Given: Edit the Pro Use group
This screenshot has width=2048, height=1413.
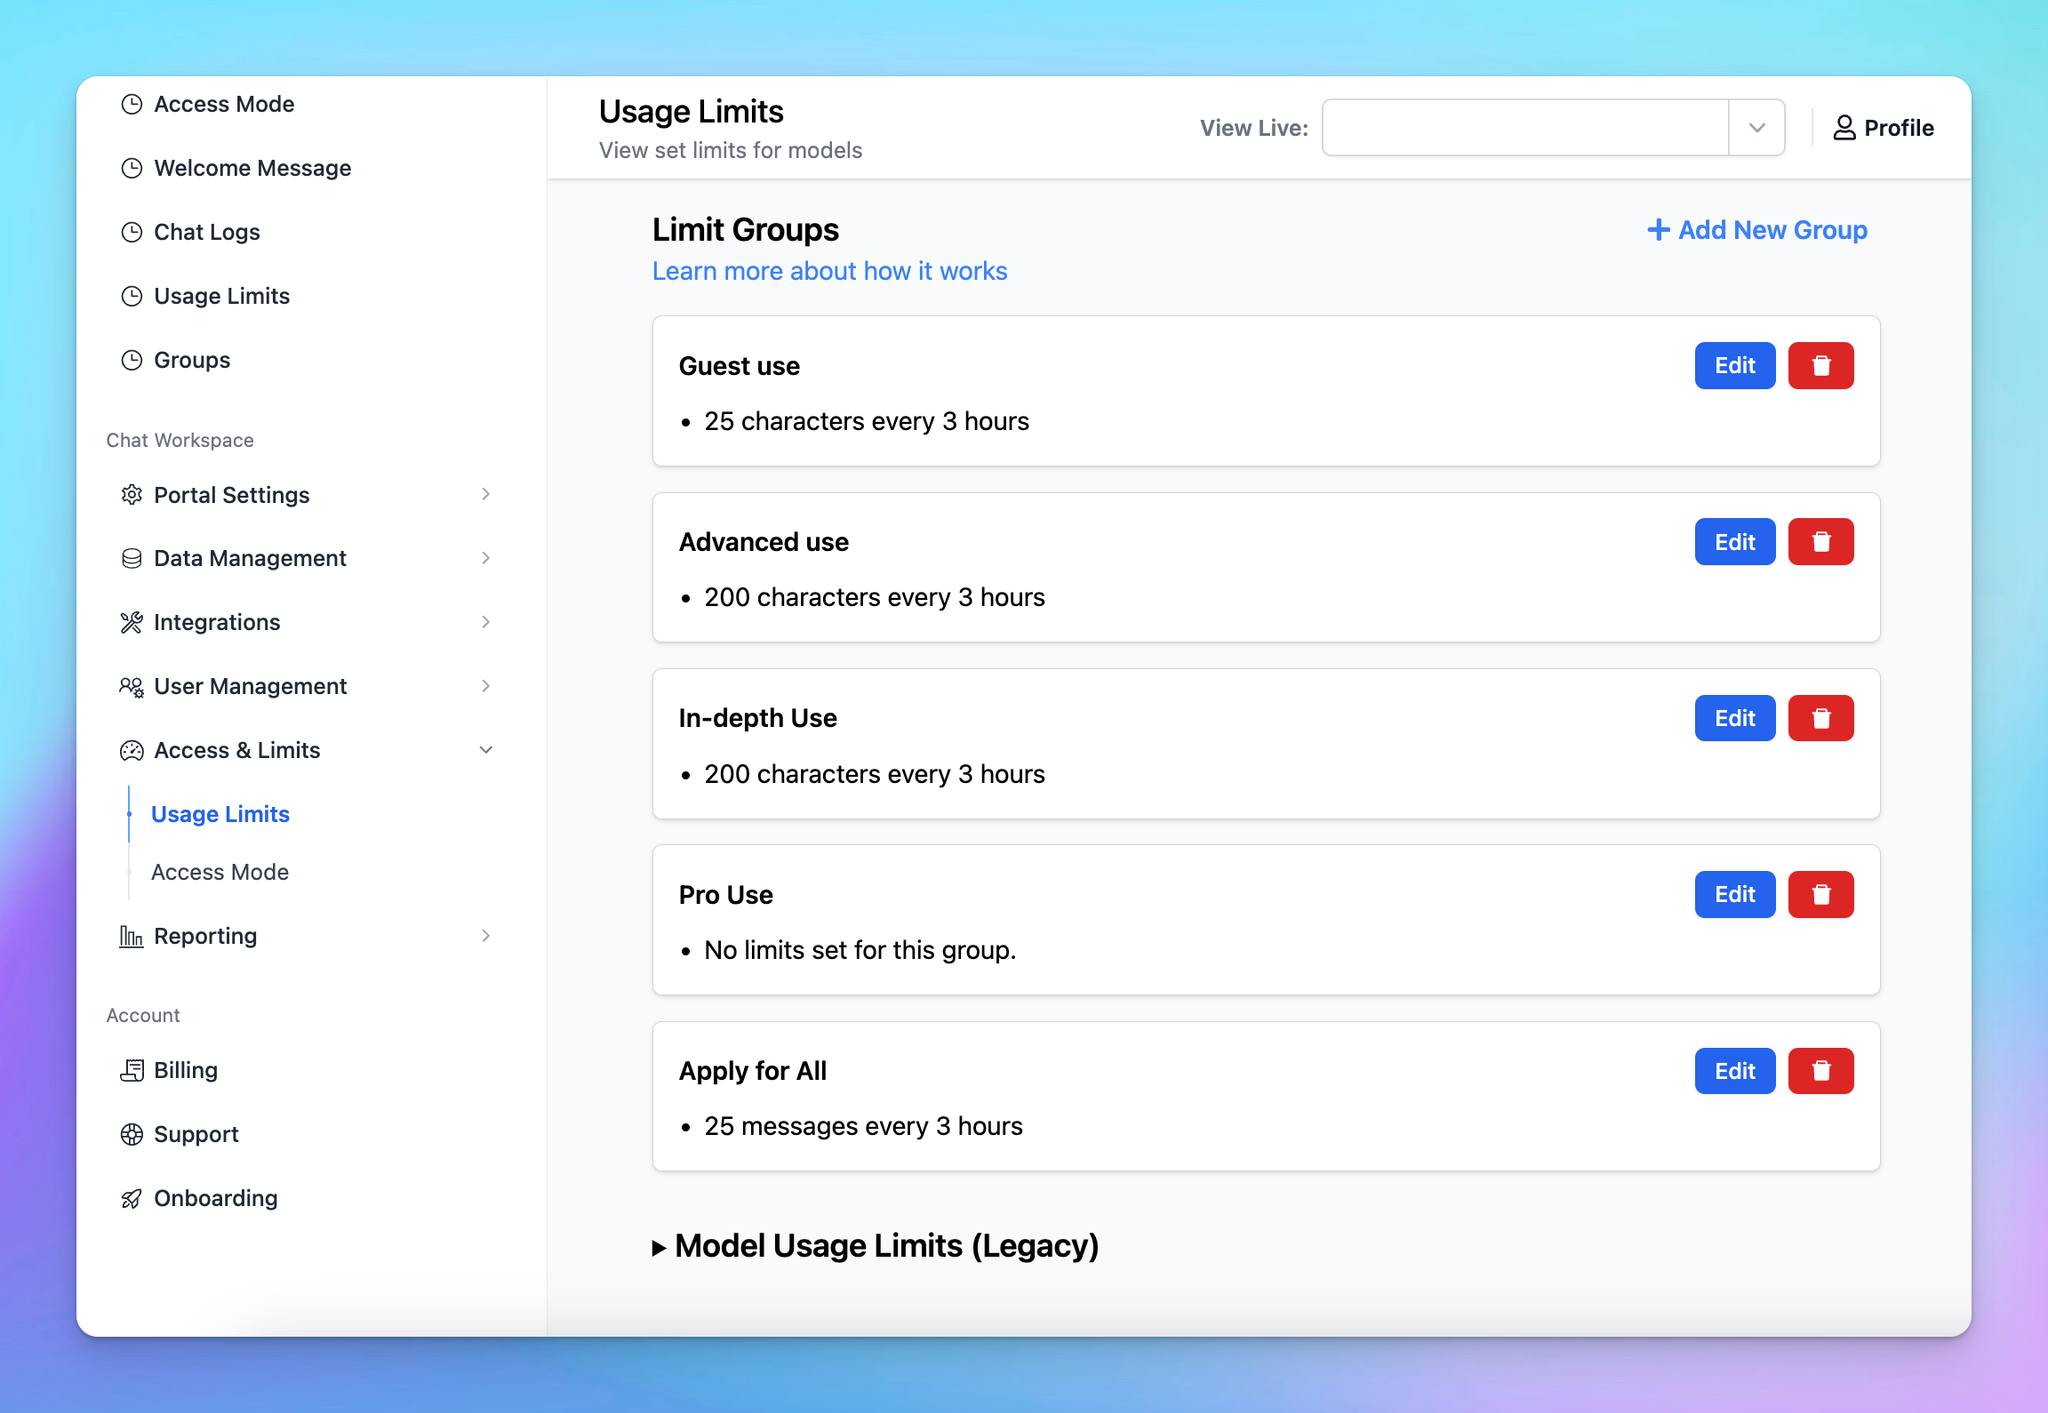Looking at the screenshot, I should [x=1735, y=894].
